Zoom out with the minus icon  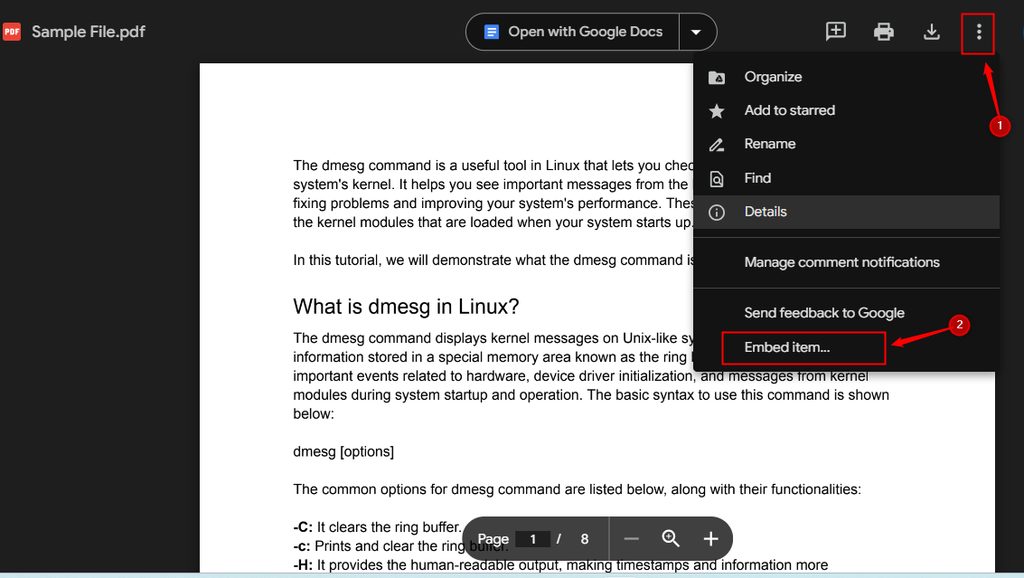click(631, 539)
